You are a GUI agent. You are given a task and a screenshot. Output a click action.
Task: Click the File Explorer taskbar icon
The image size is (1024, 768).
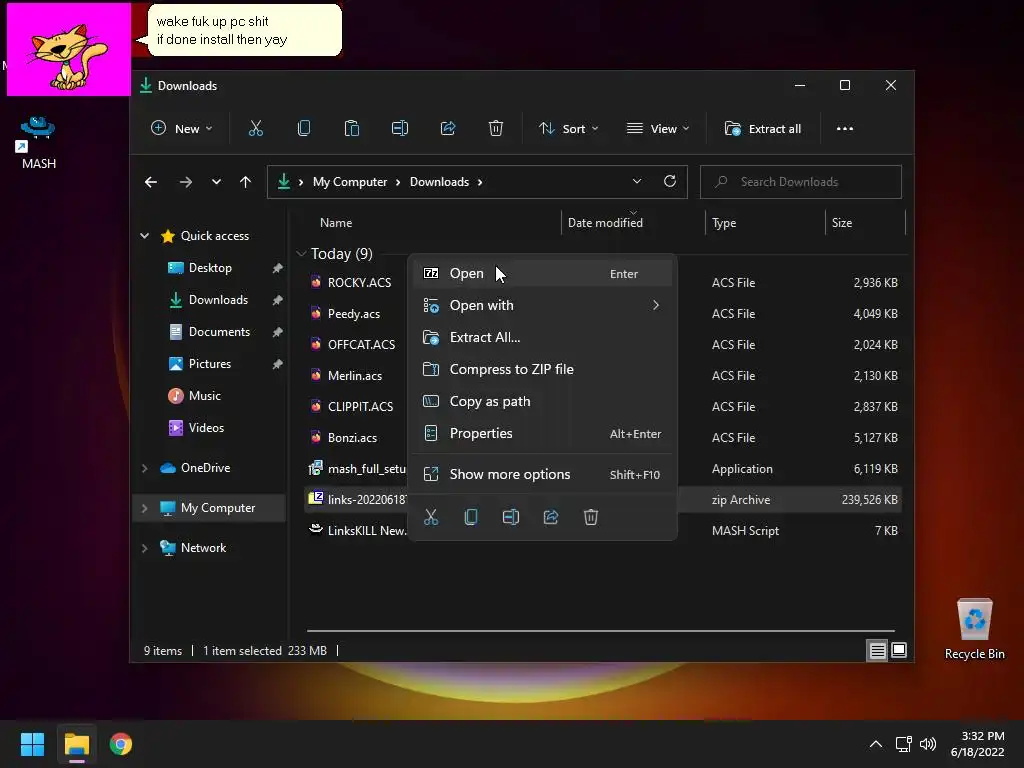click(76, 744)
